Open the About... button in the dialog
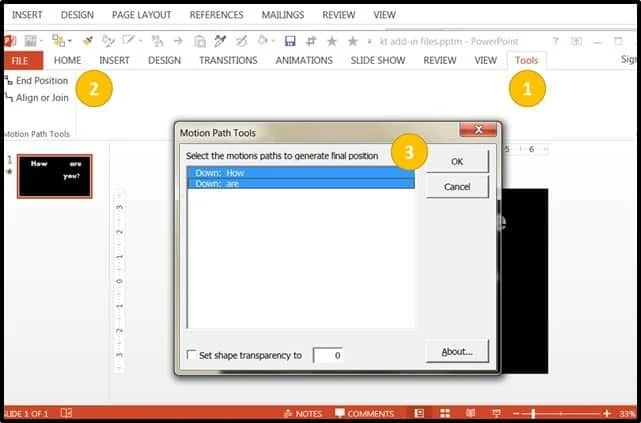Image resolution: width=641 pixels, height=423 pixels. click(x=457, y=351)
